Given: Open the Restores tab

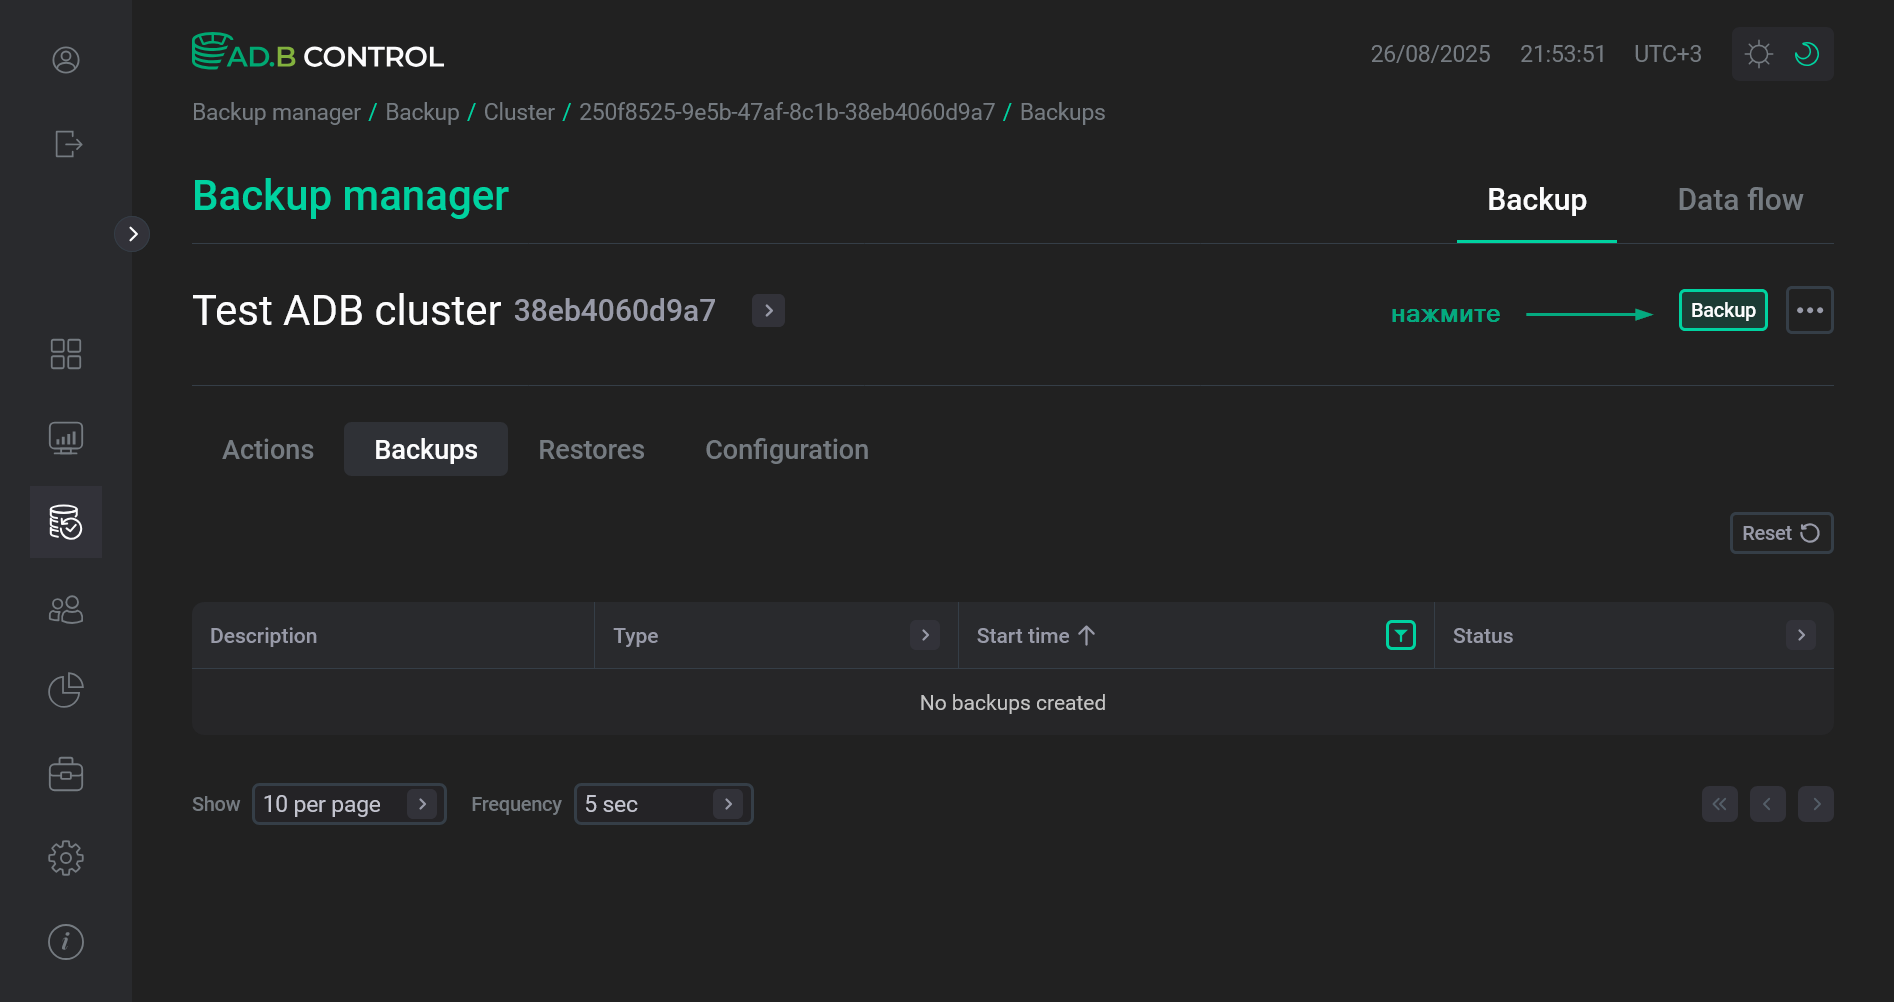Looking at the screenshot, I should [x=591, y=449].
